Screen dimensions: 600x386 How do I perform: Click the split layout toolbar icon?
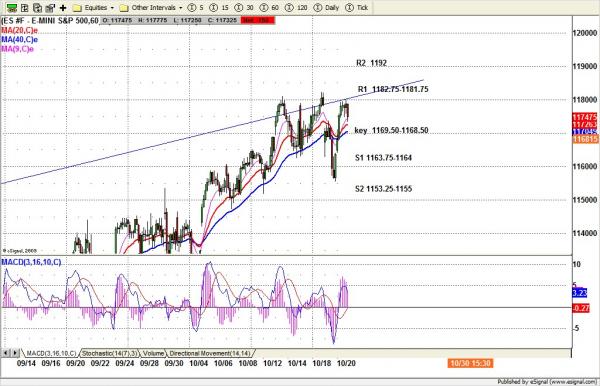click(24, 8)
